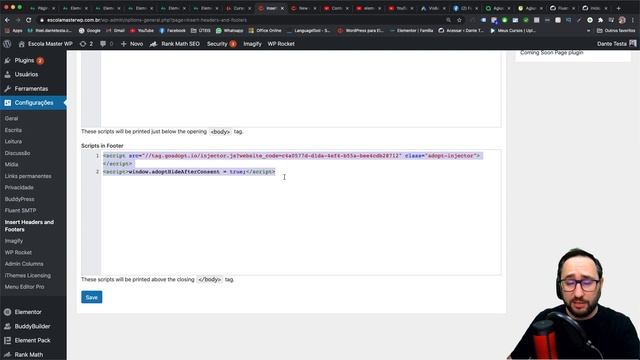The height and width of the screenshot is (360, 640).
Task: Open the Mídia settings submenu
Action: click(x=11, y=164)
